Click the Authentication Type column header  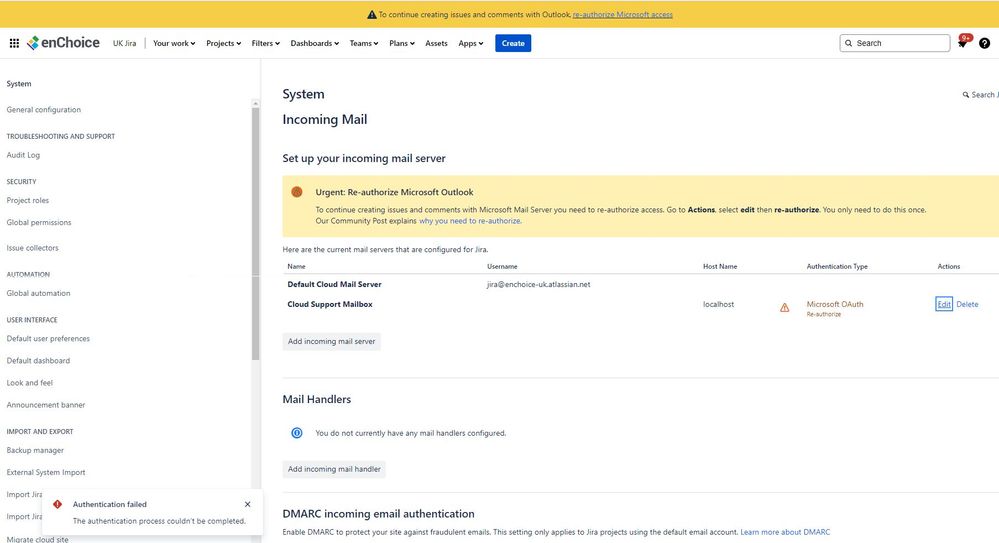click(837, 266)
